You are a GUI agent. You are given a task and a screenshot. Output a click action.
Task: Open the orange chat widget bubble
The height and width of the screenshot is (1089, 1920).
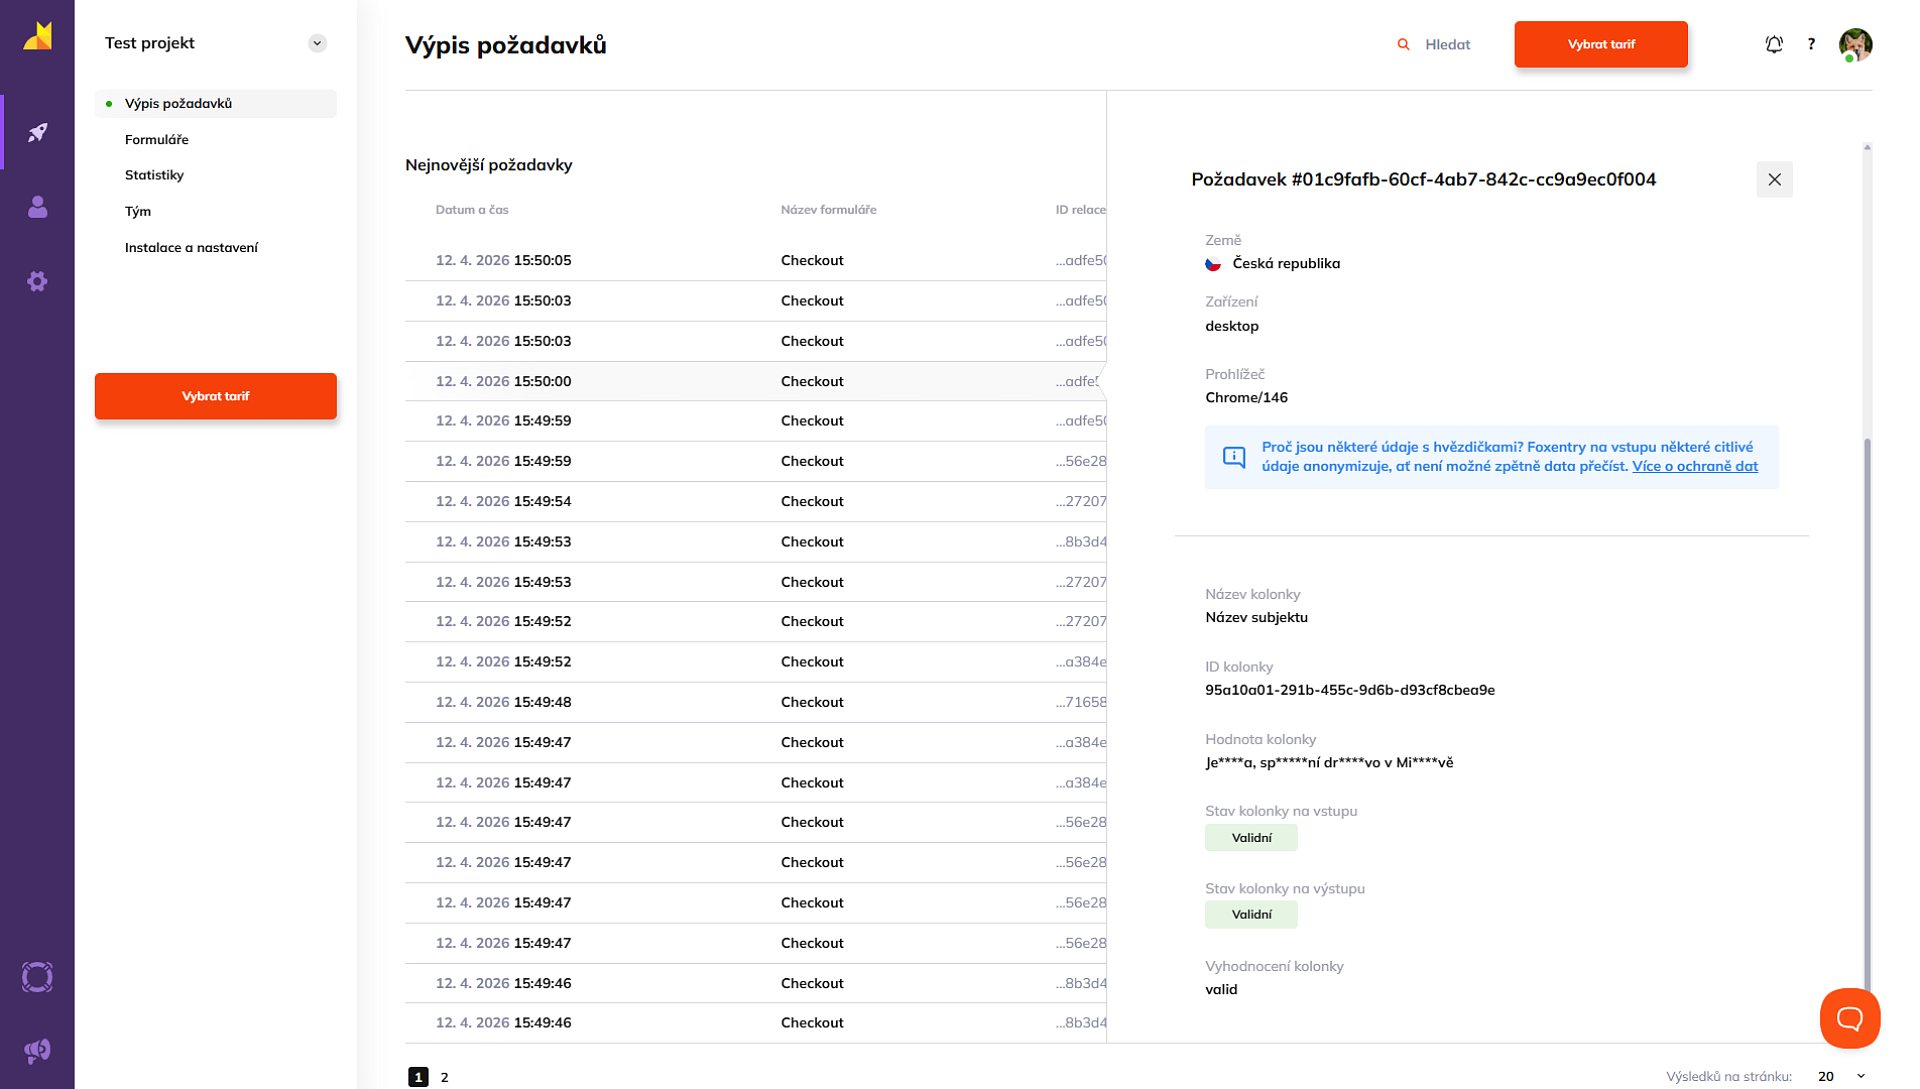1849,1018
